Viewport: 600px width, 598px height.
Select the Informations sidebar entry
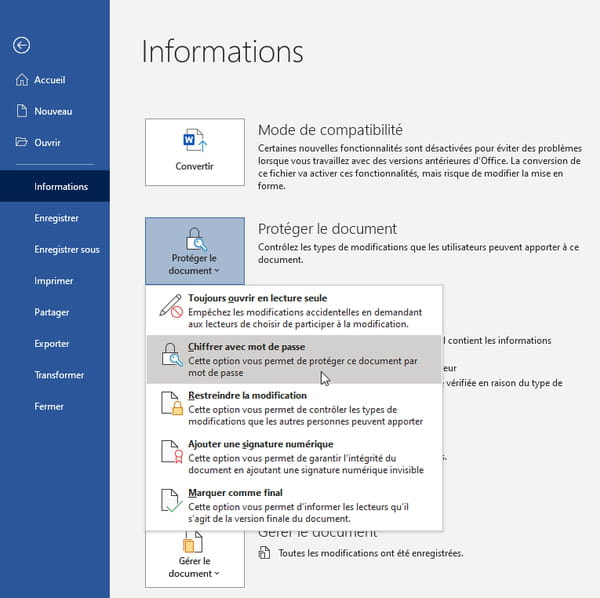coord(55,186)
